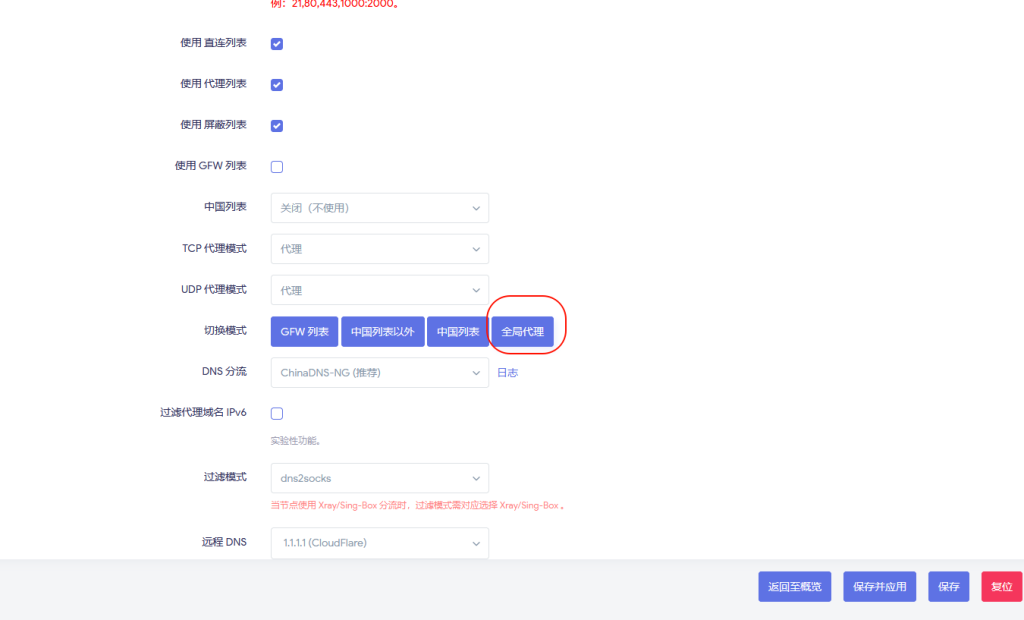Switch mode to GFW 列表
This screenshot has width=1024, height=620.
303,330
